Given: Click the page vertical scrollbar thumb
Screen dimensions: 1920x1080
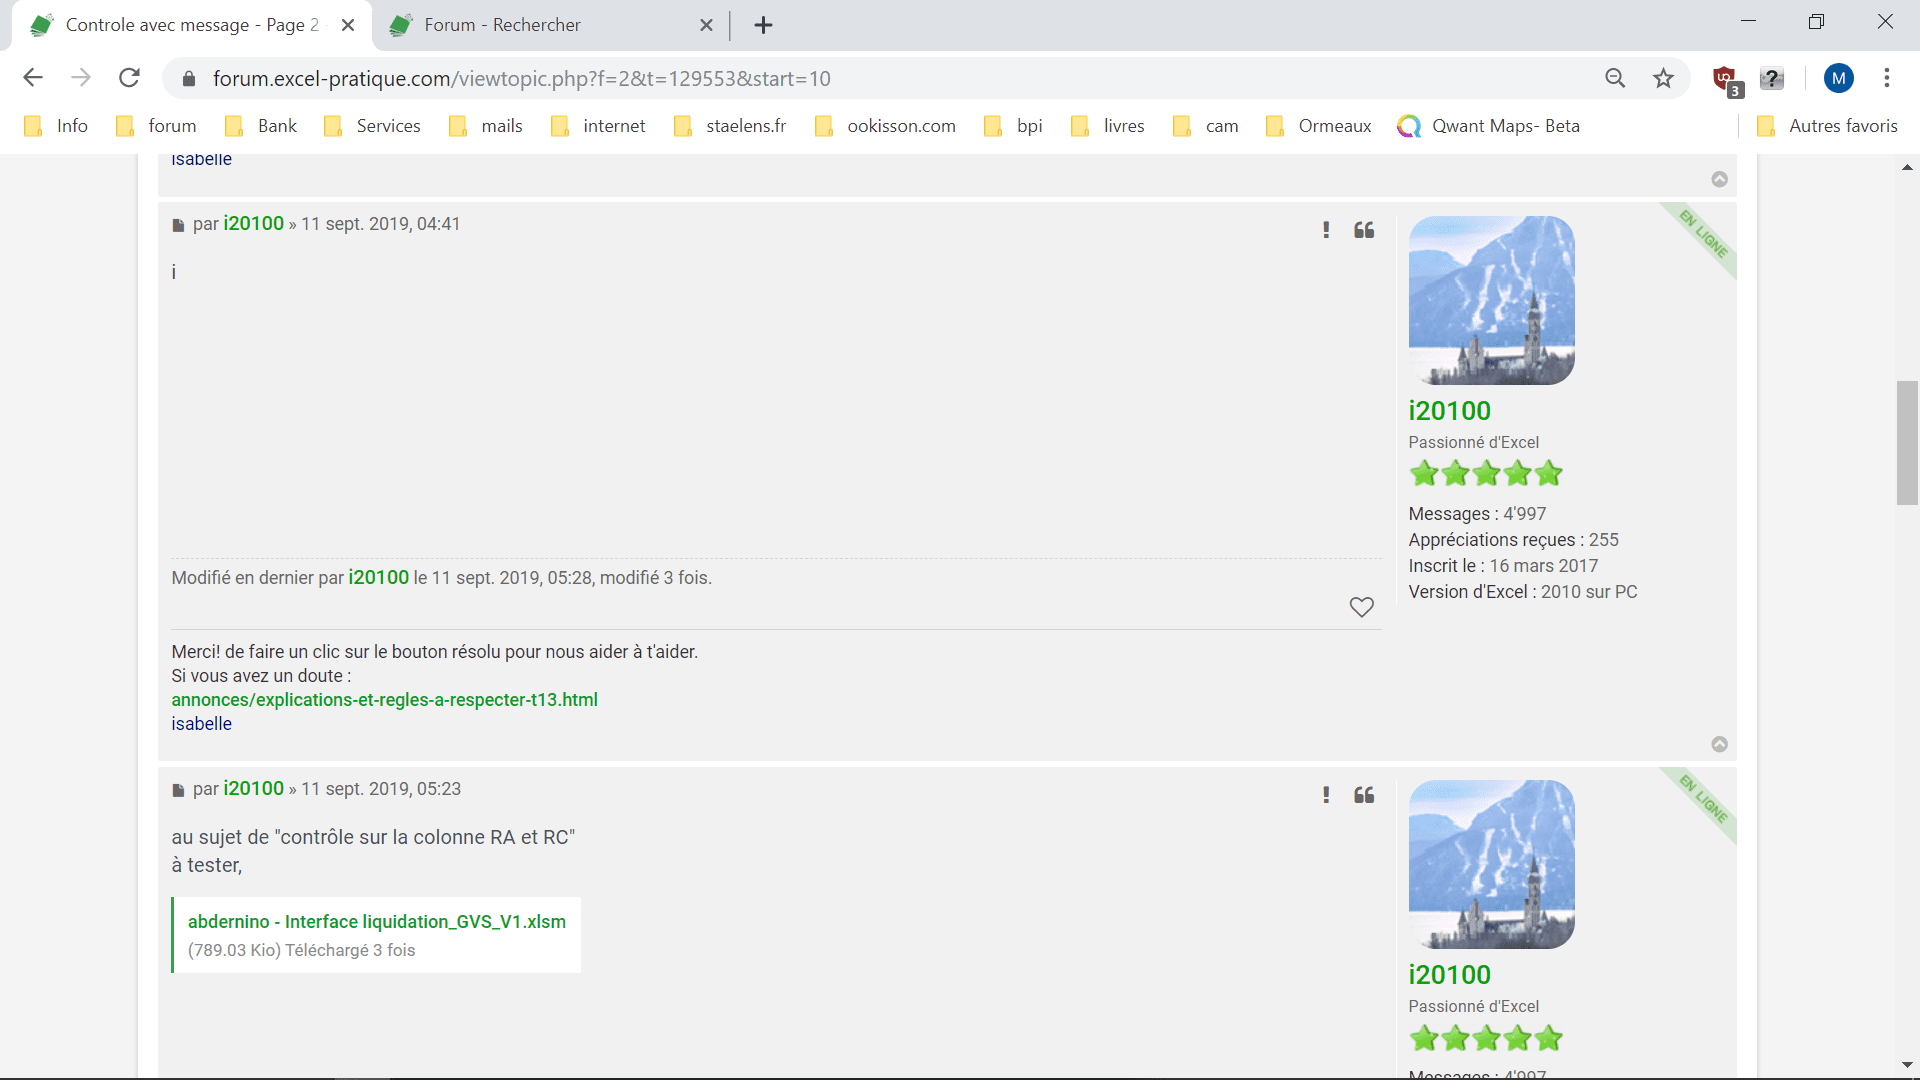Looking at the screenshot, I should tap(1907, 442).
